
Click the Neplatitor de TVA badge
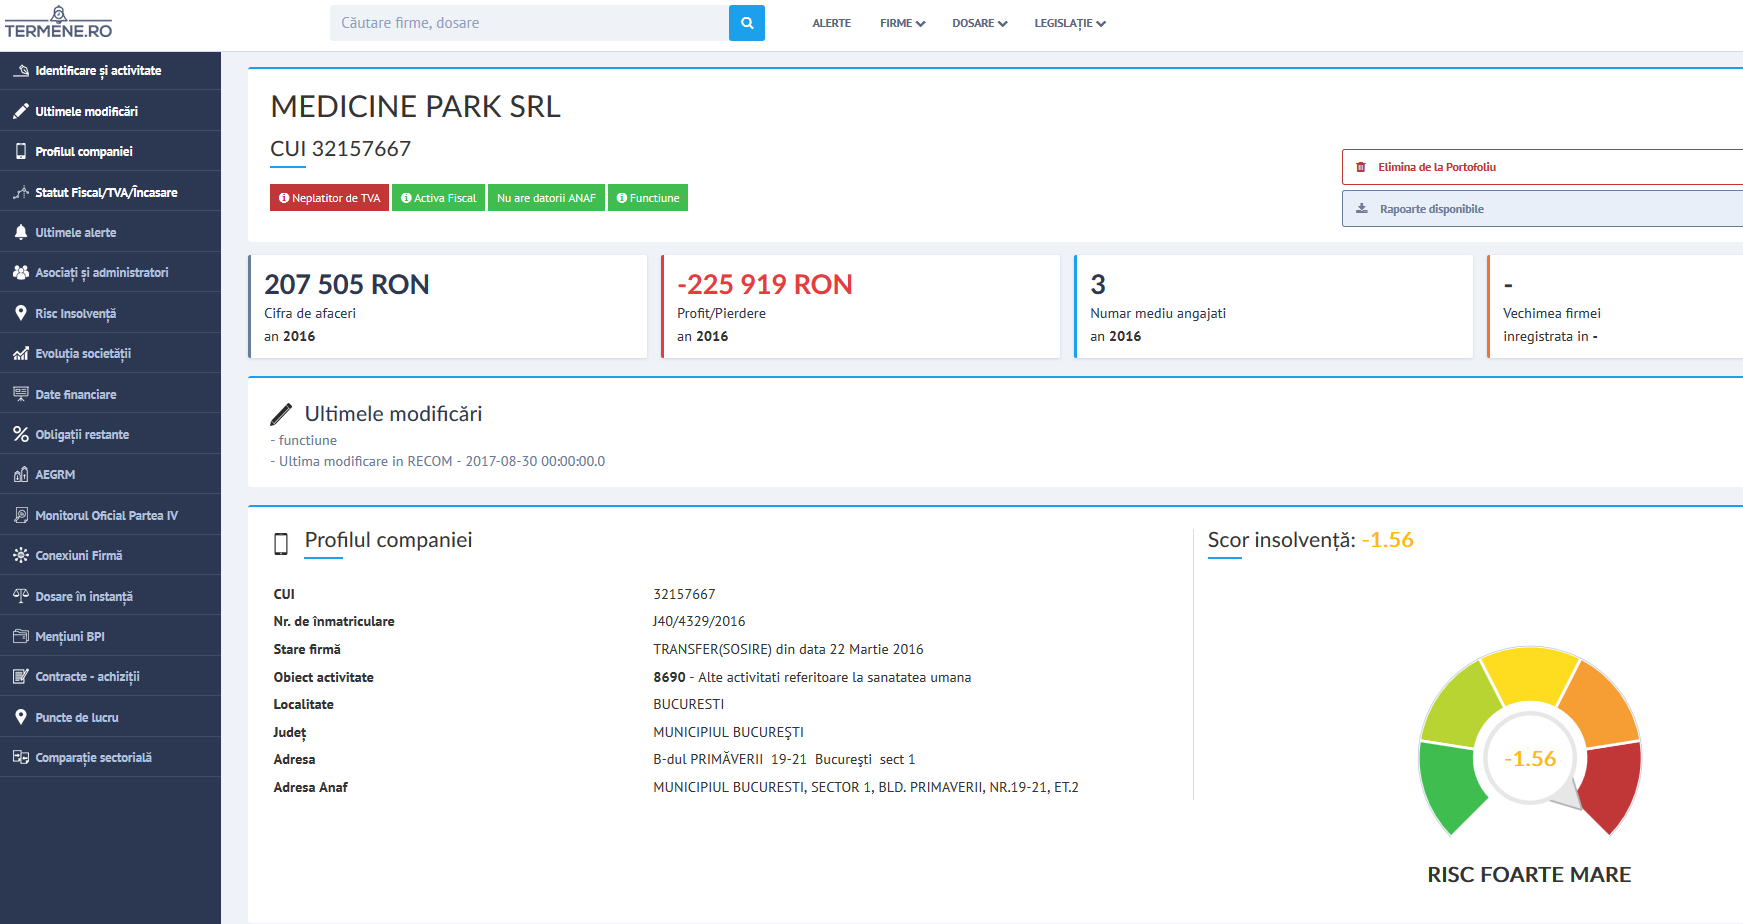tap(329, 198)
